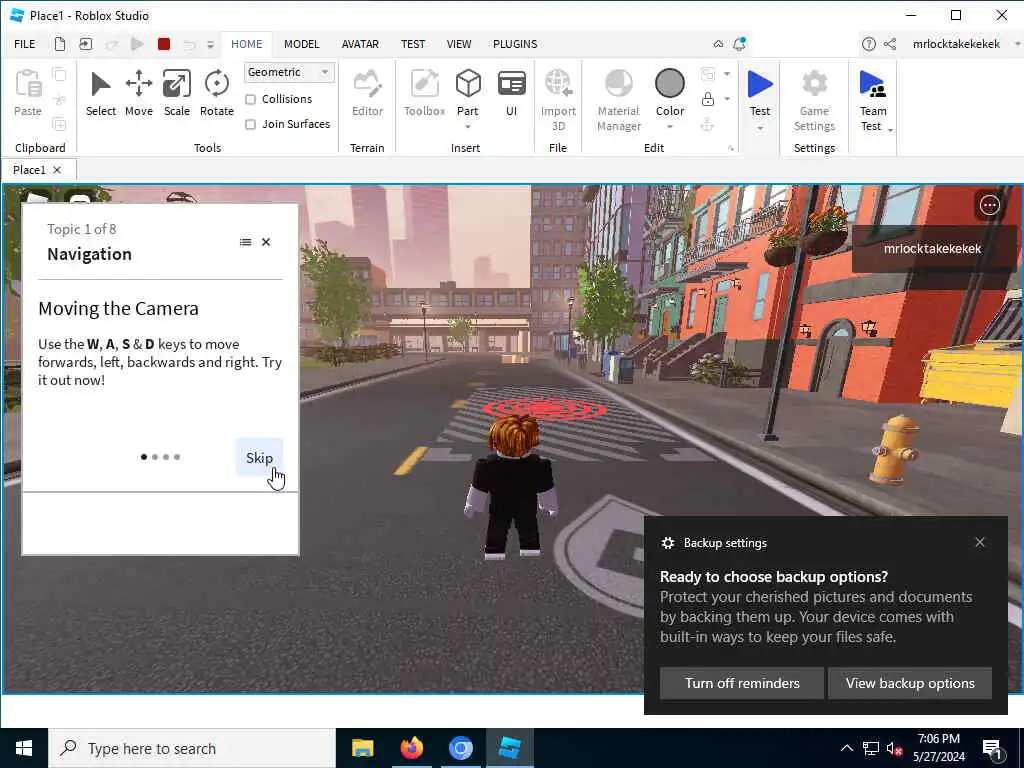This screenshot has height=768, width=1024.
Task: Open the Material Manager
Action: click(618, 101)
